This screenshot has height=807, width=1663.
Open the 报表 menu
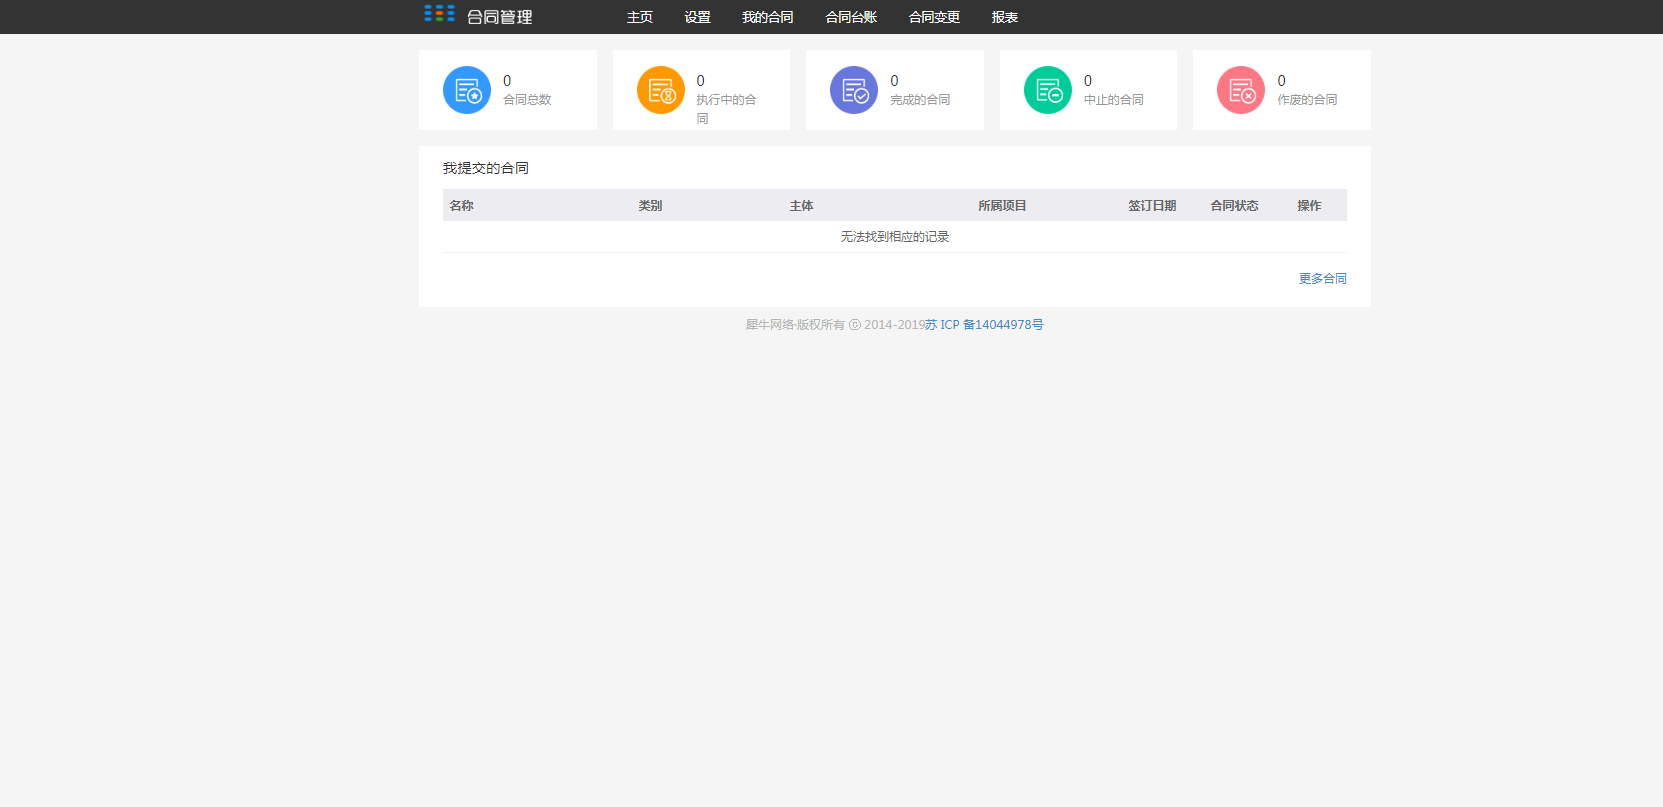[x=1005, y=17]
